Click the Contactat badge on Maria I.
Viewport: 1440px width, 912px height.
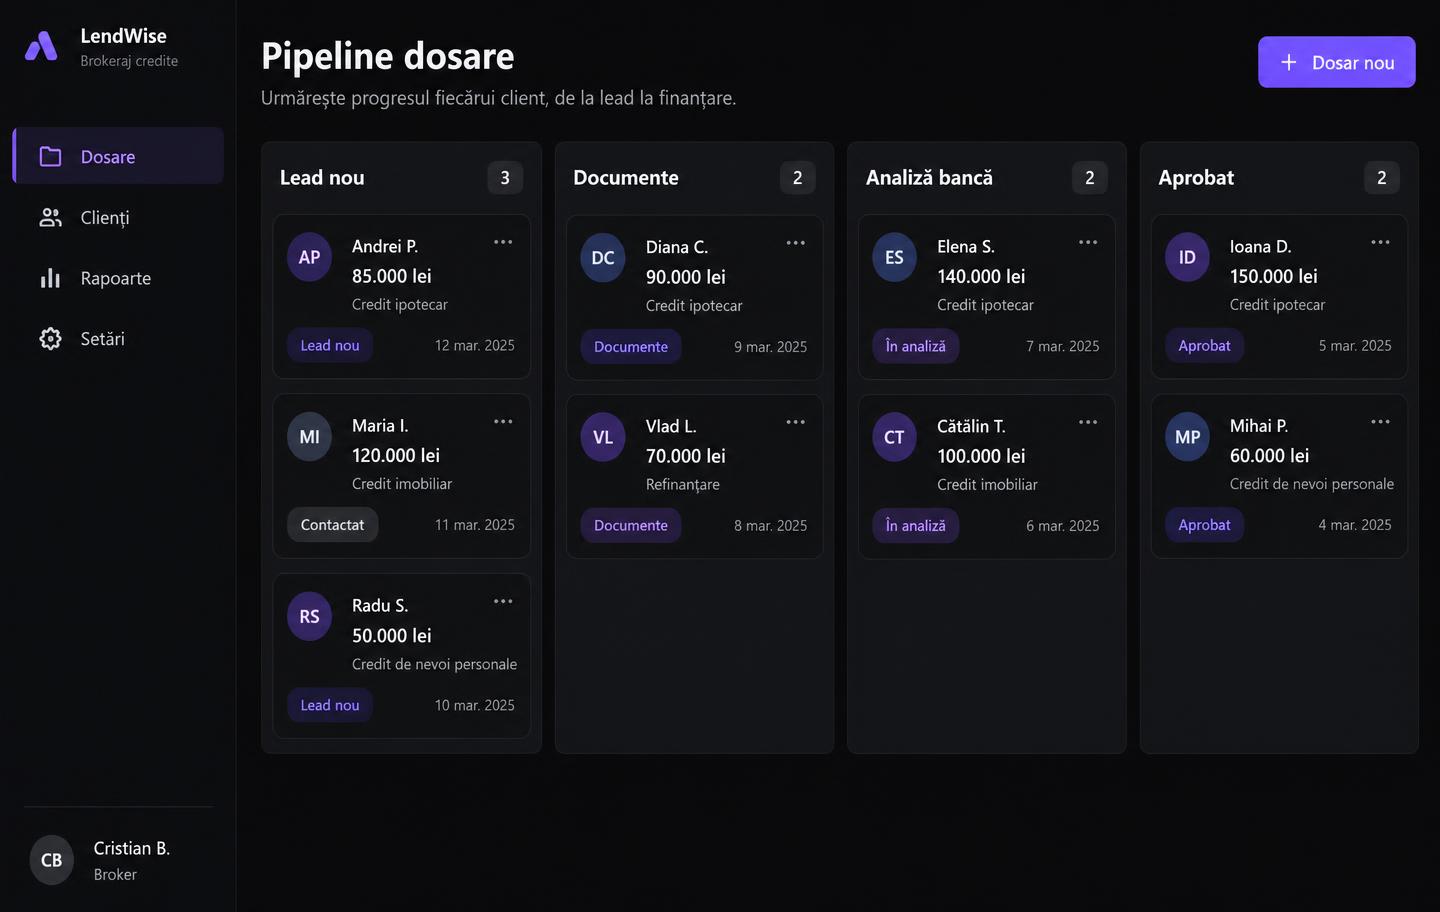(333, 525)
